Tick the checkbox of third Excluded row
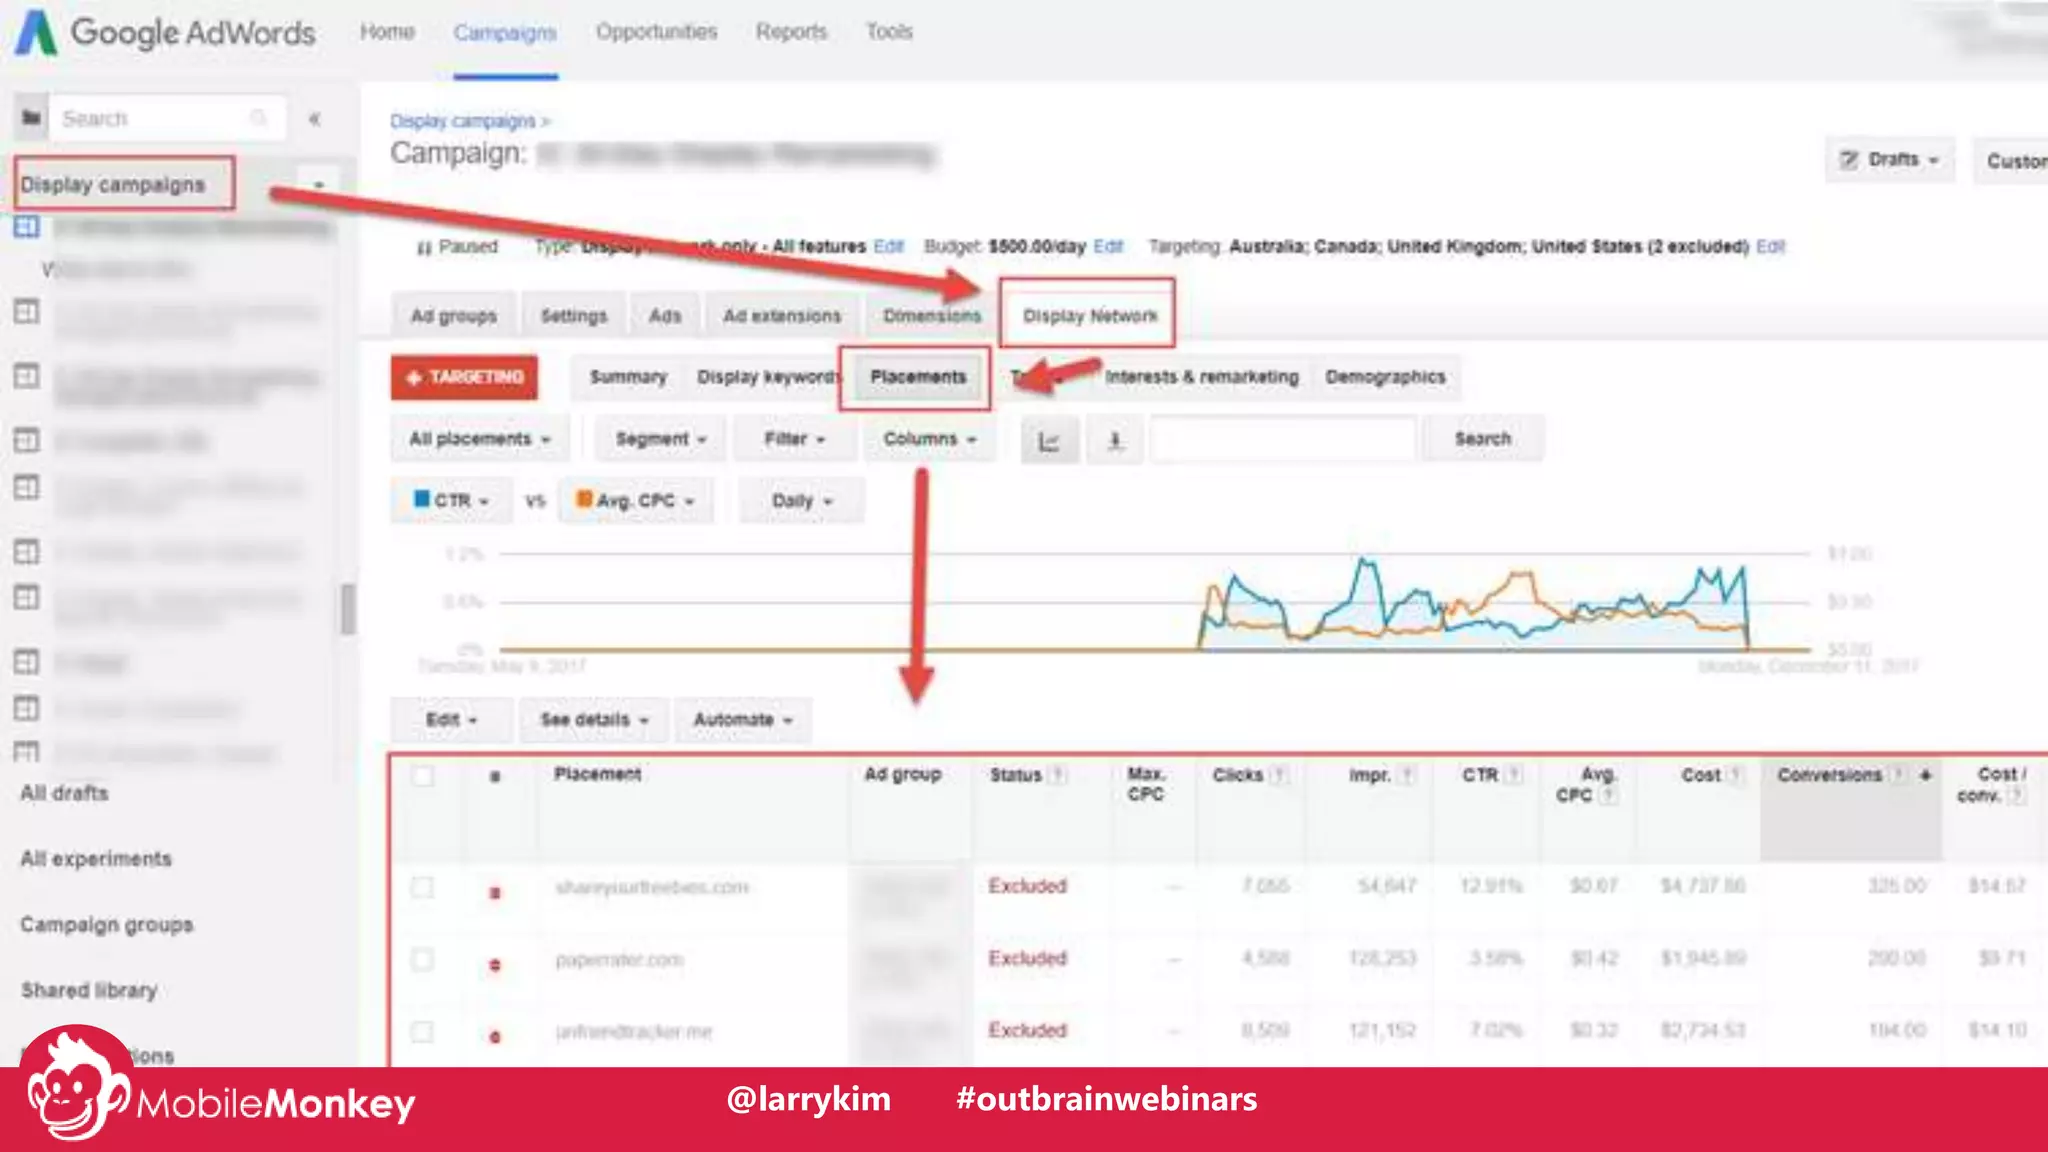 (x=423, y=1031)
